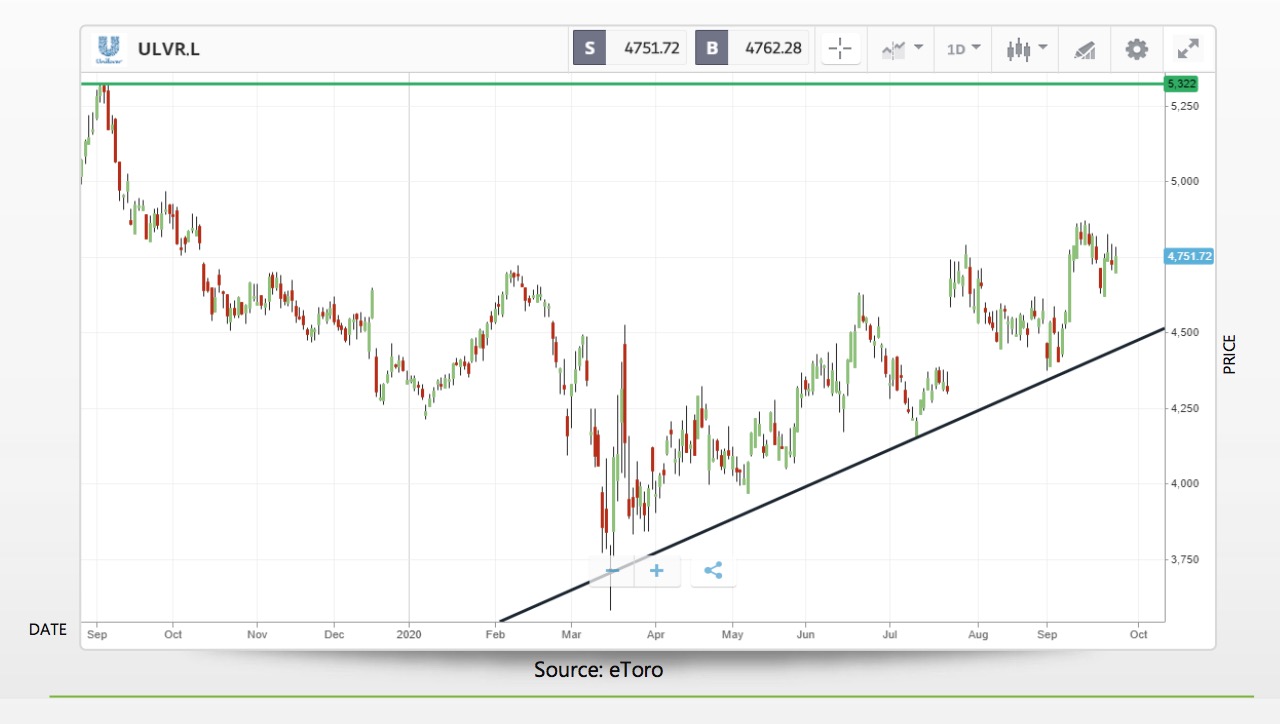Click the Buy button marked B
Screen dimensions: 1280x724
pyautogui.click(x=711, y=48)
